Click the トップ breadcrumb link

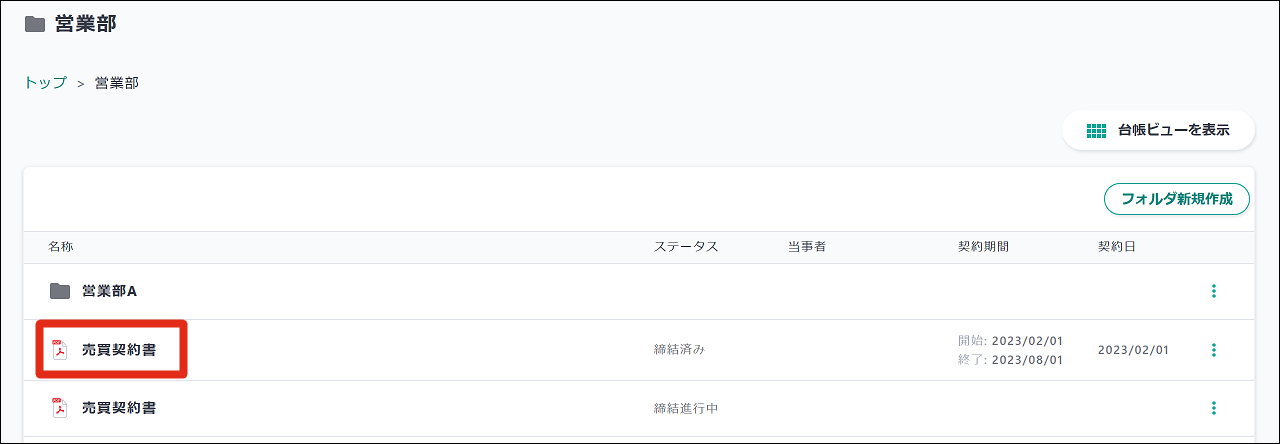pos(45,83)
